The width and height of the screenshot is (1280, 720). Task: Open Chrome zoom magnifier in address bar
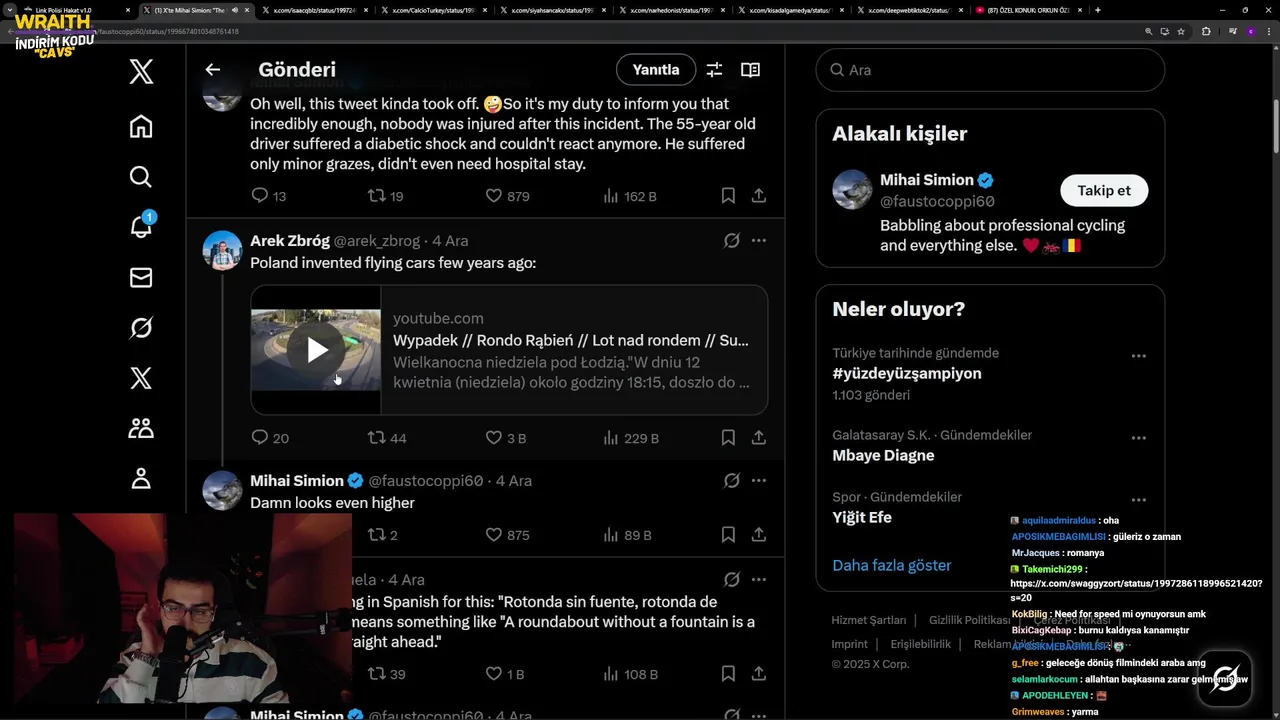[x=1149, y=31]
